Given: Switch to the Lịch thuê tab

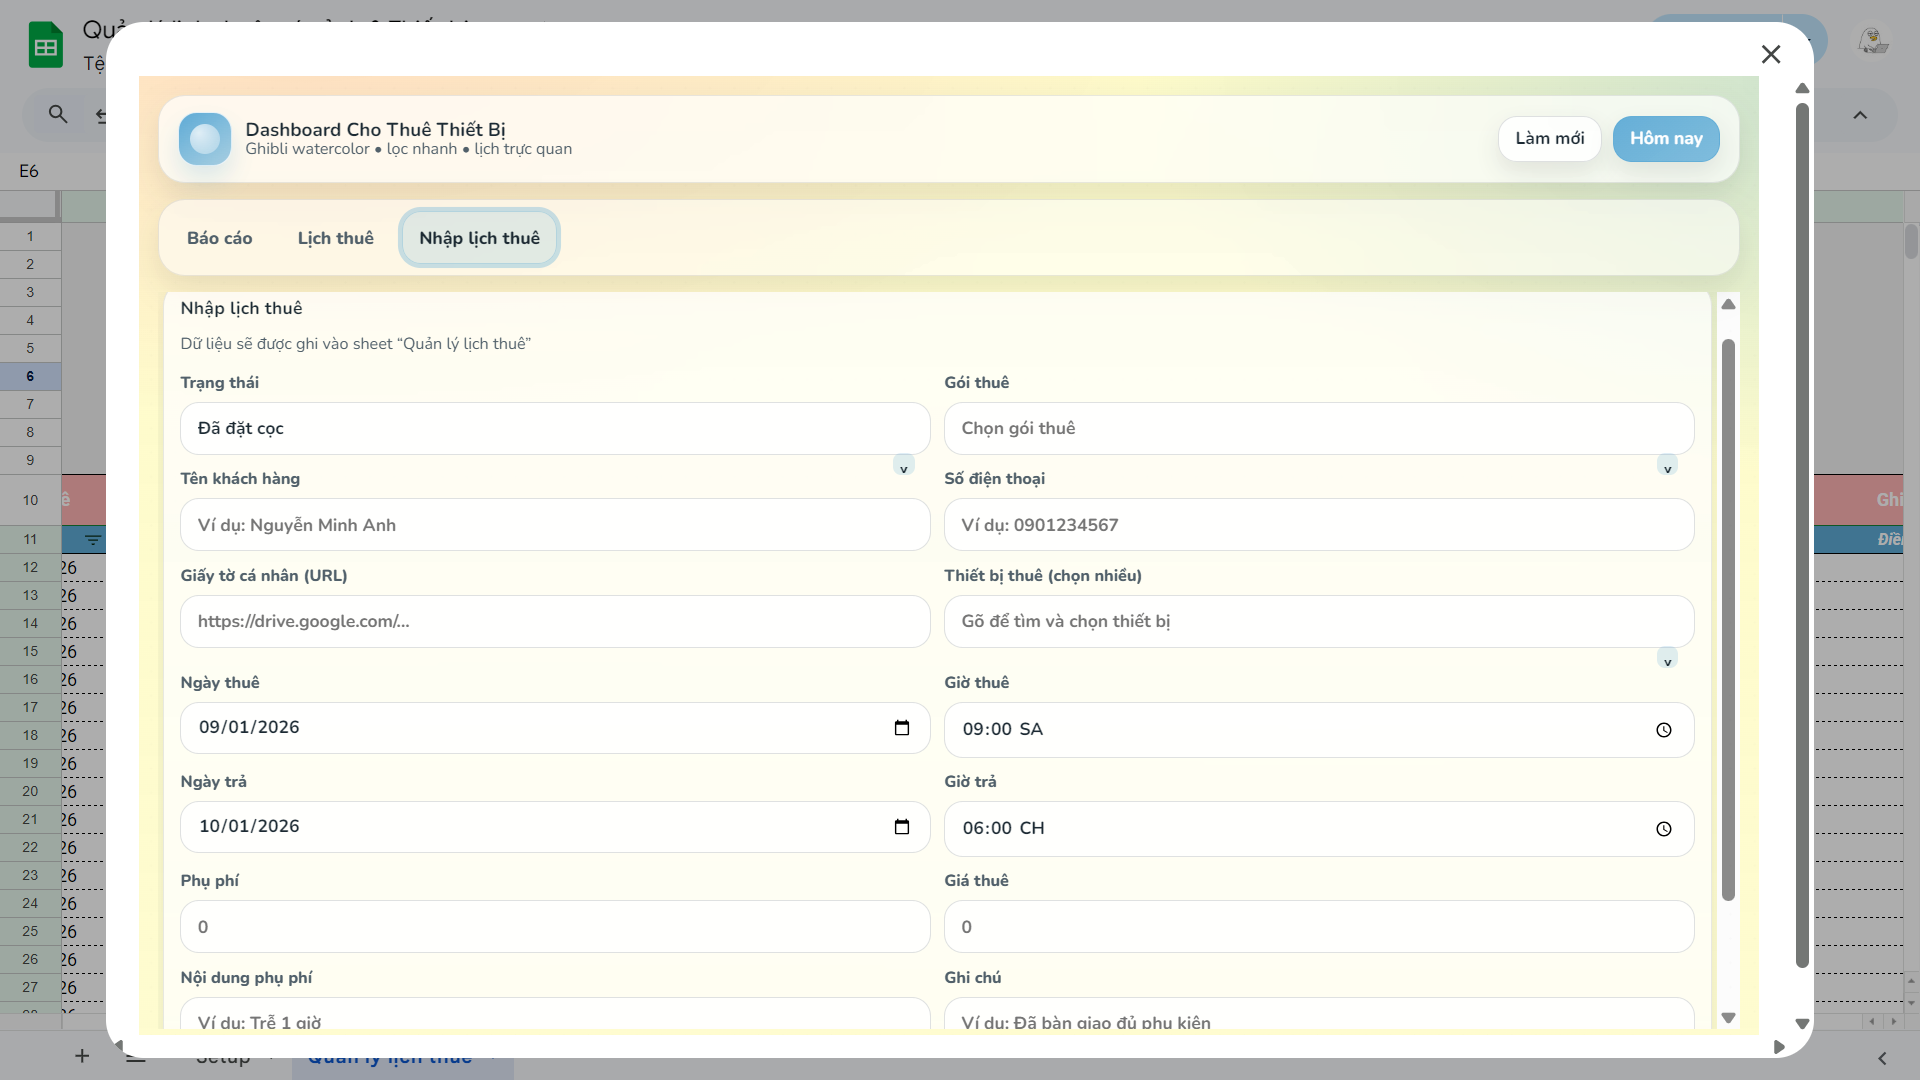Looking at the screenshot, I should [x=335, y=238].
